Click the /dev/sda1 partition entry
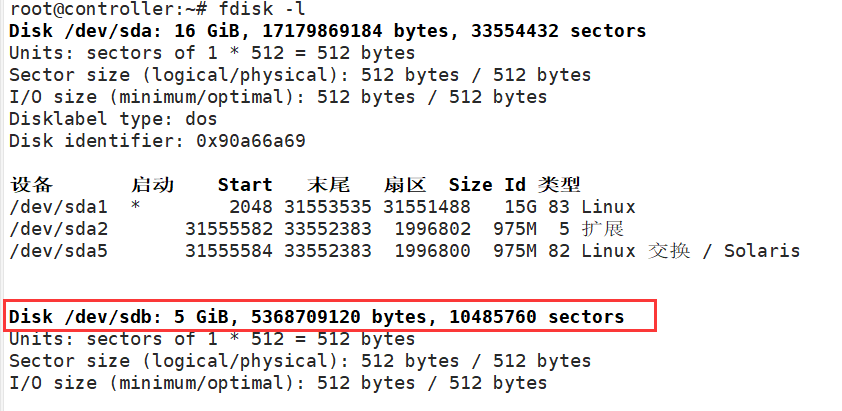Viewport: 842px width, 411px height. coord(58,207)
